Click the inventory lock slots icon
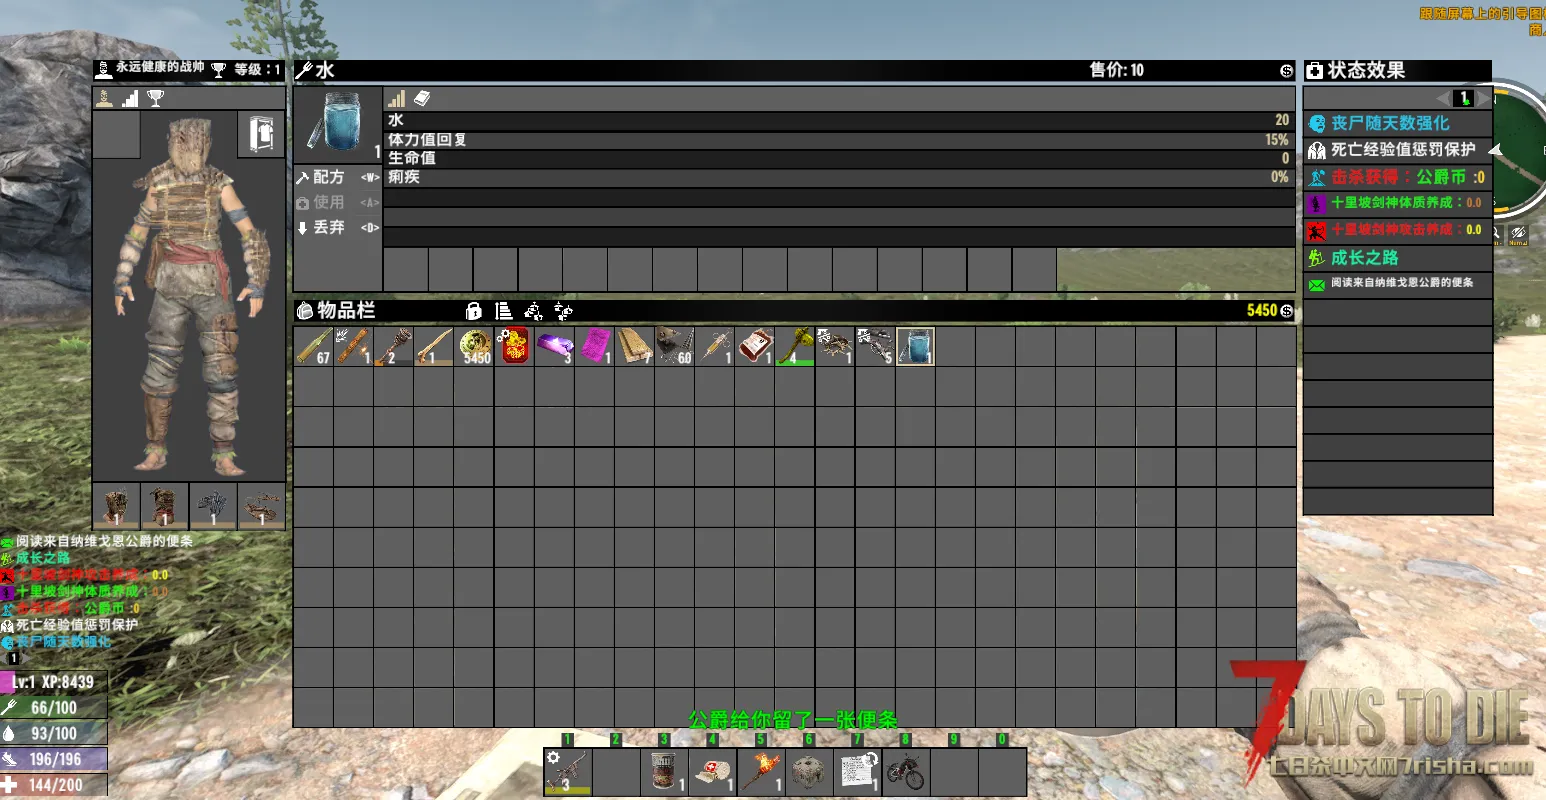1546x800 pixels. 474,311
